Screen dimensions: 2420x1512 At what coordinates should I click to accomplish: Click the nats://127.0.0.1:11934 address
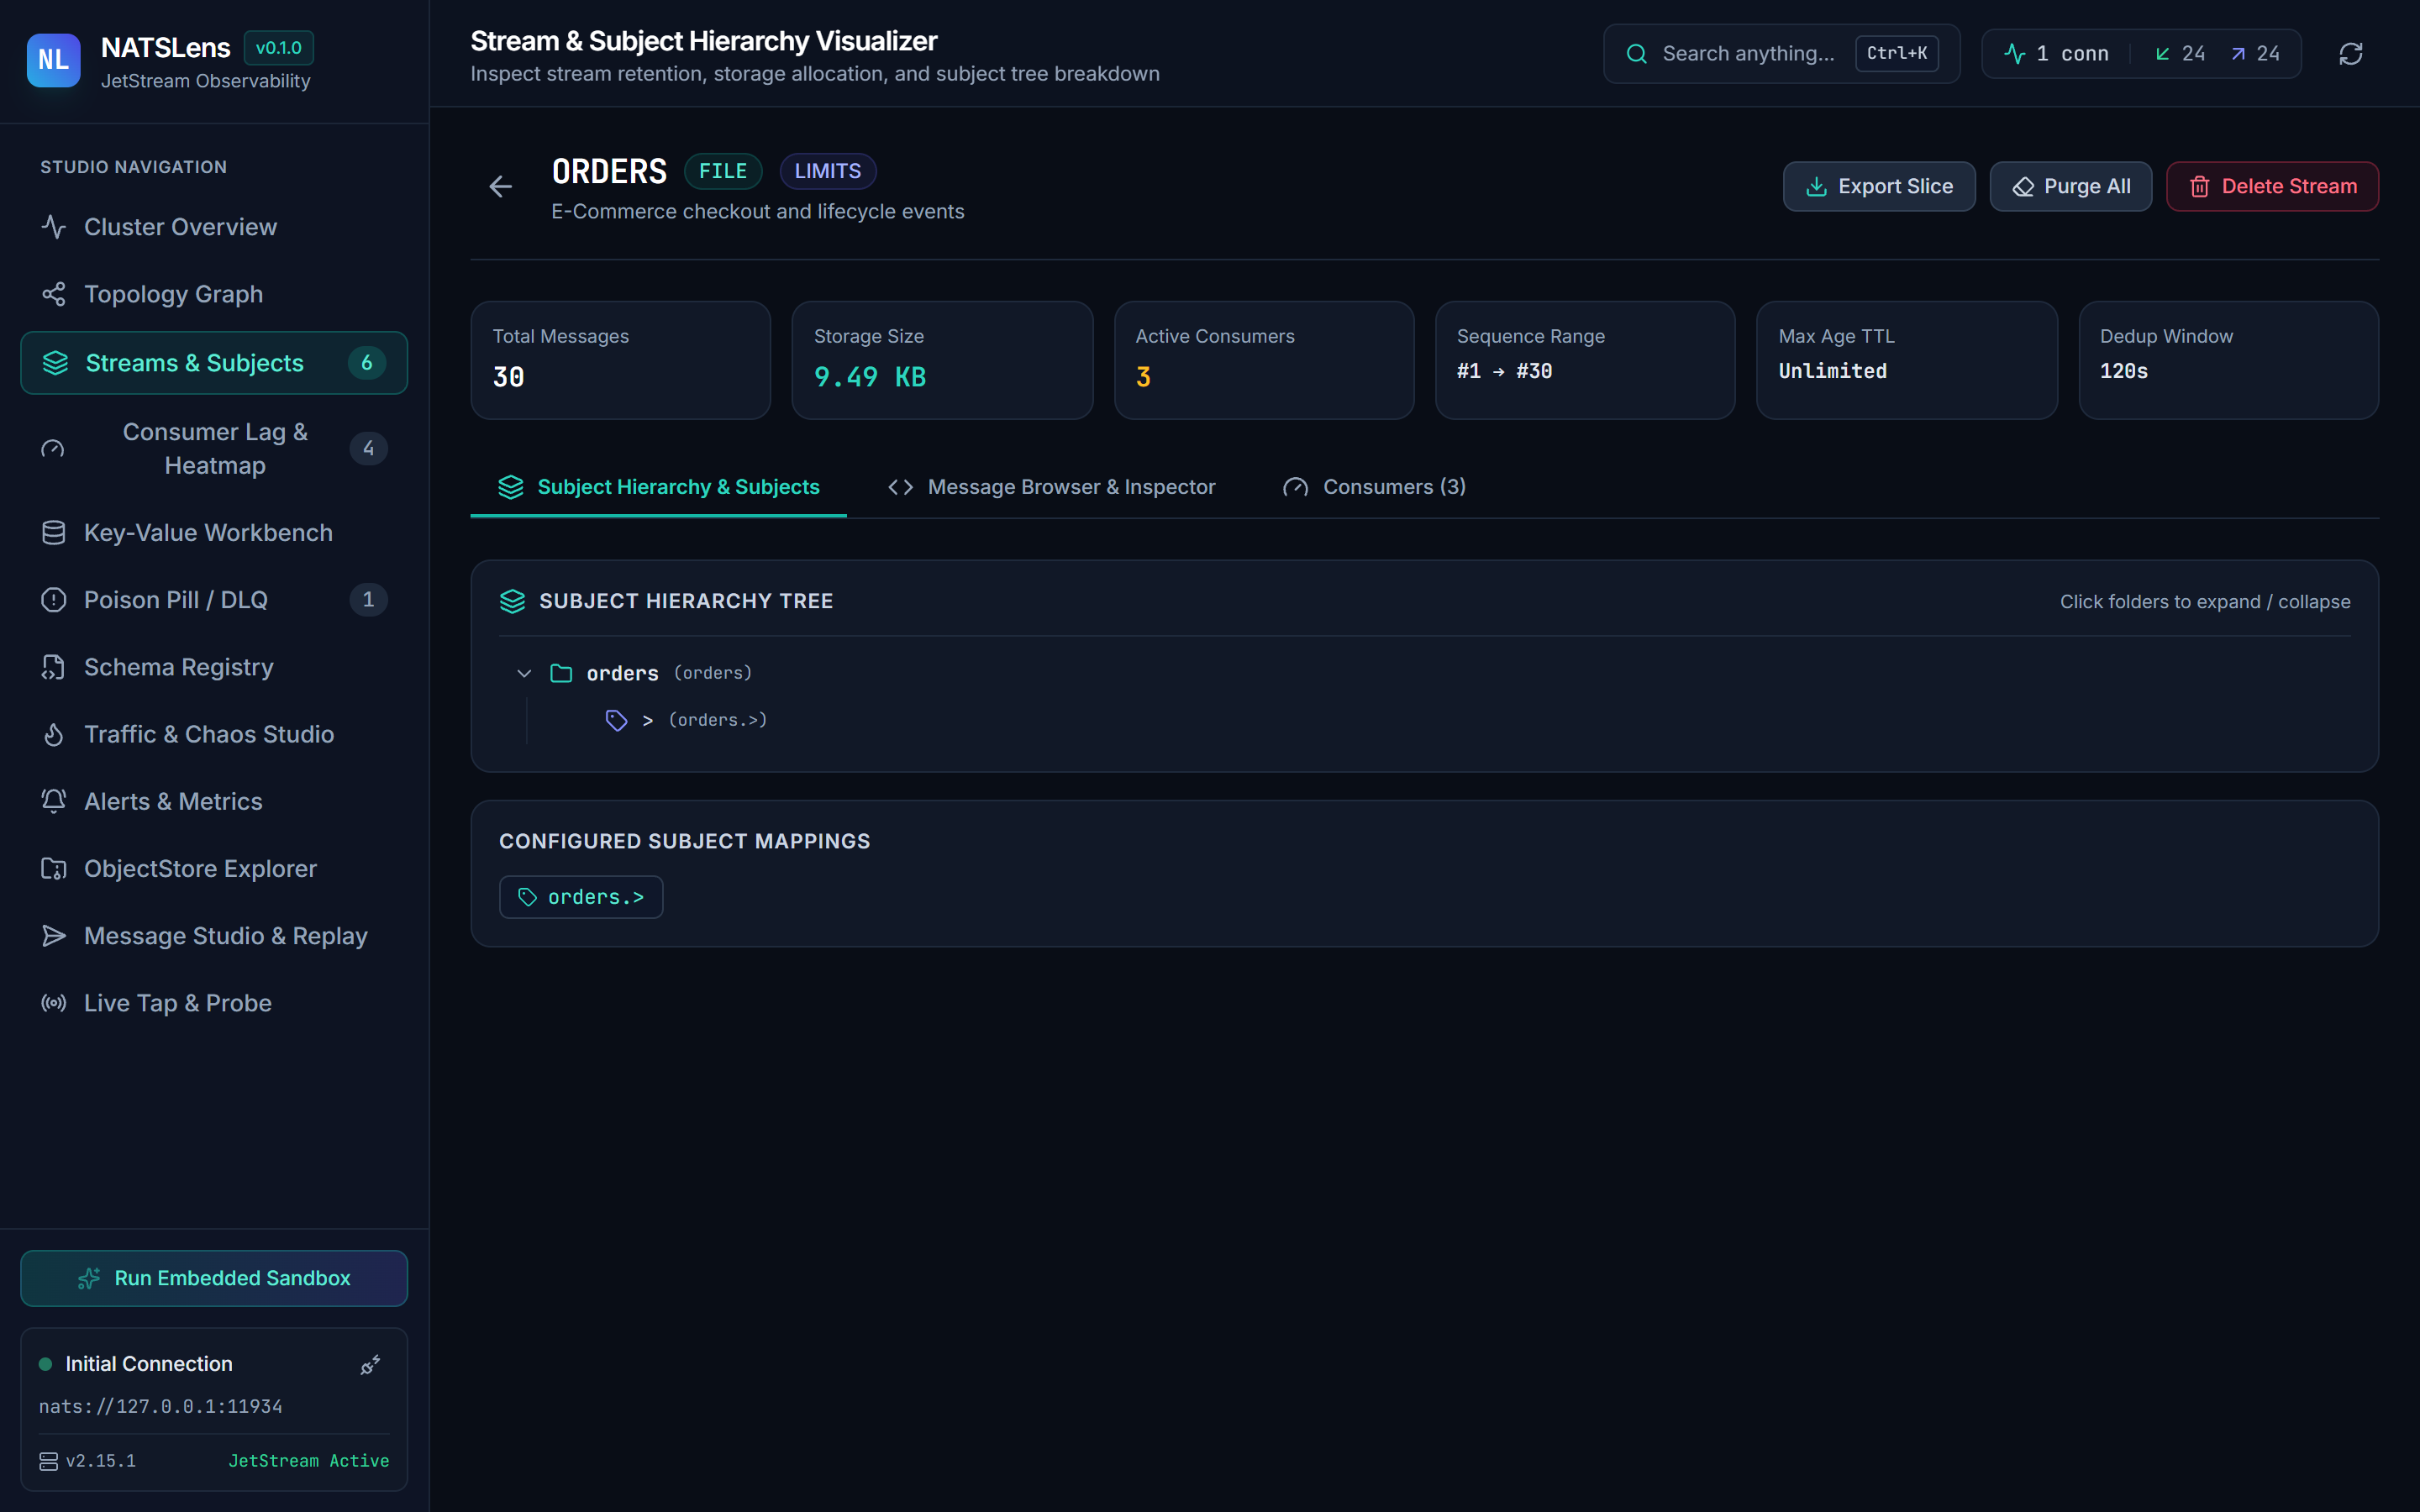click(161, 1406)
